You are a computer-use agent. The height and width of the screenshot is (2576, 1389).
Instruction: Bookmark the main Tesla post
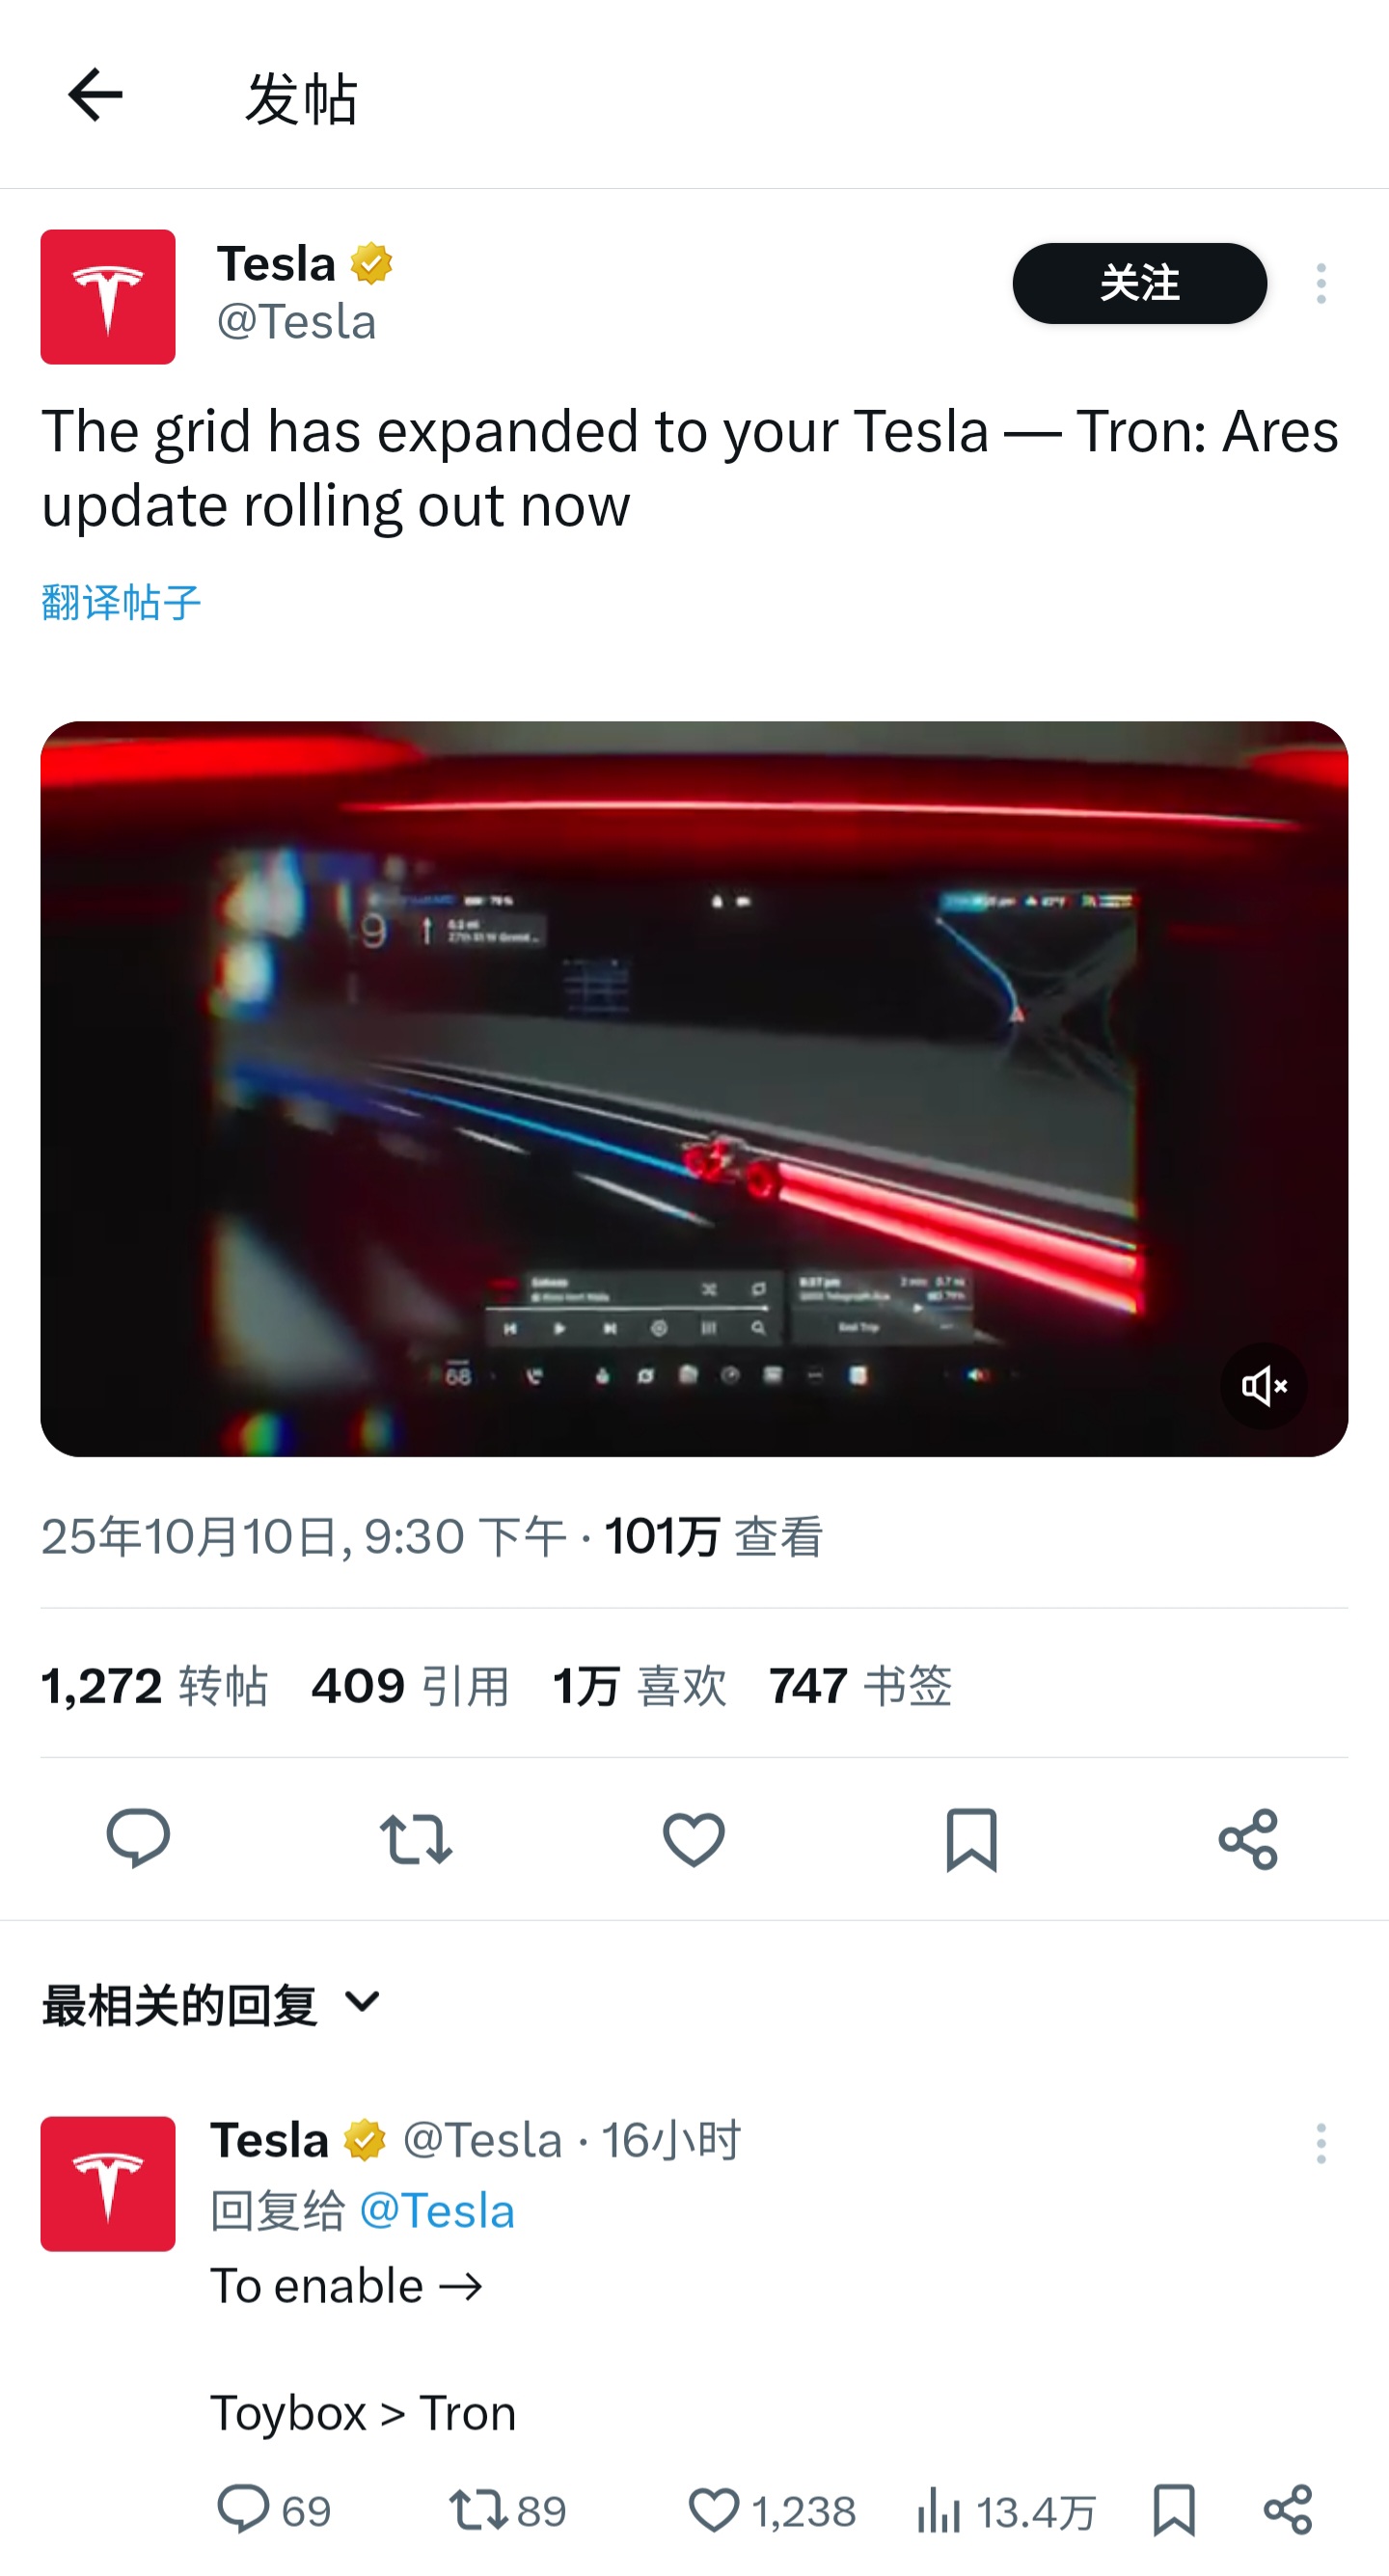pyautogui.click(x=971, y=1838)
